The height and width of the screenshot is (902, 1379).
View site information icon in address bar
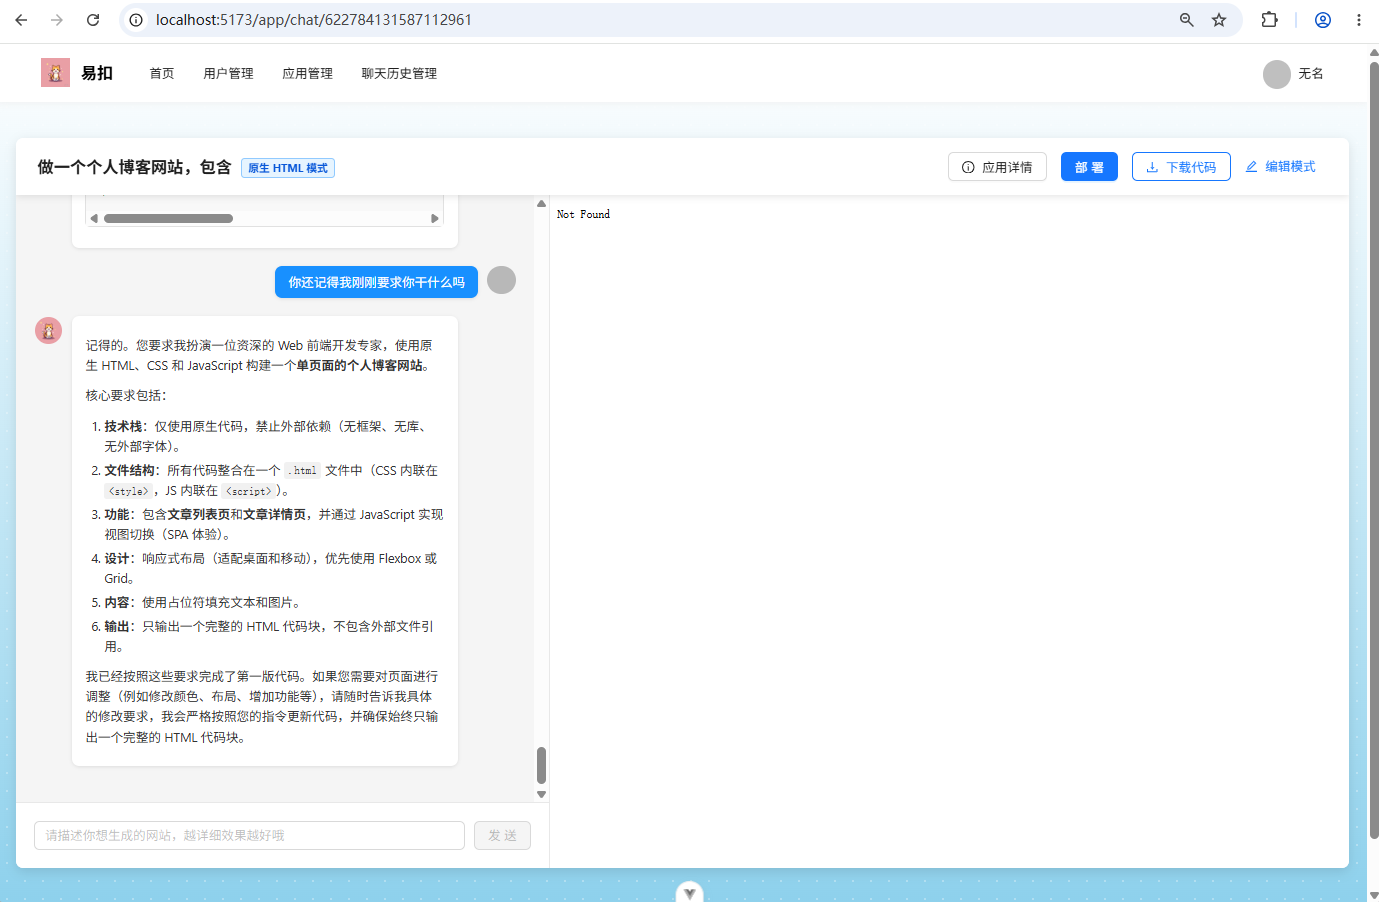tap(136, 20)
